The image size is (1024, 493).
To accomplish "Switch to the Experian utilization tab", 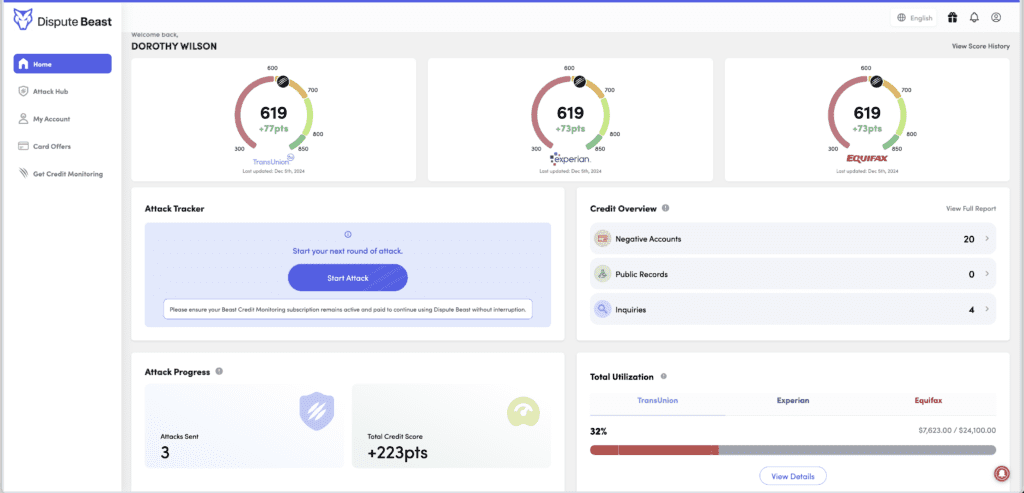I will [793, 401].
